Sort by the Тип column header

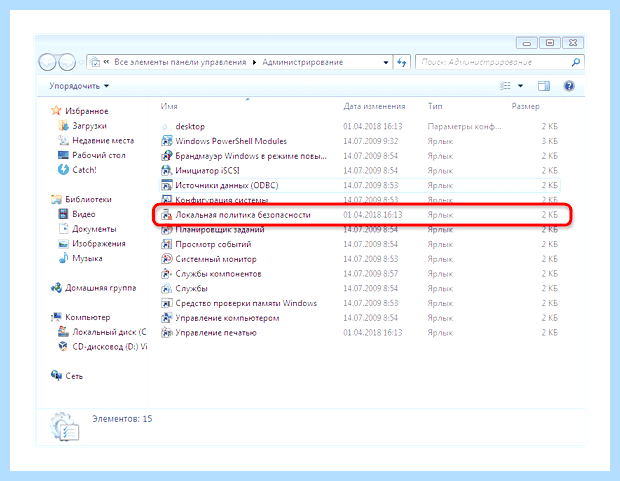click(x=435, y=106)
